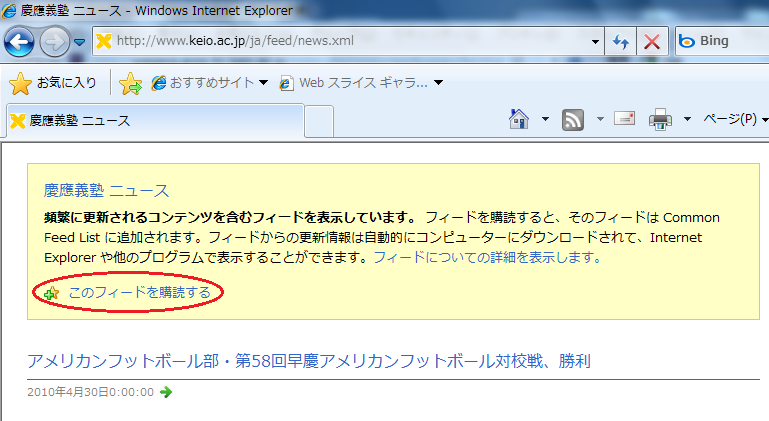Image resolution: width=769 pixels, height=421 pixels.
Task: Open the アメリカンフットボール部 article headline link
Action: coord(309,361)
